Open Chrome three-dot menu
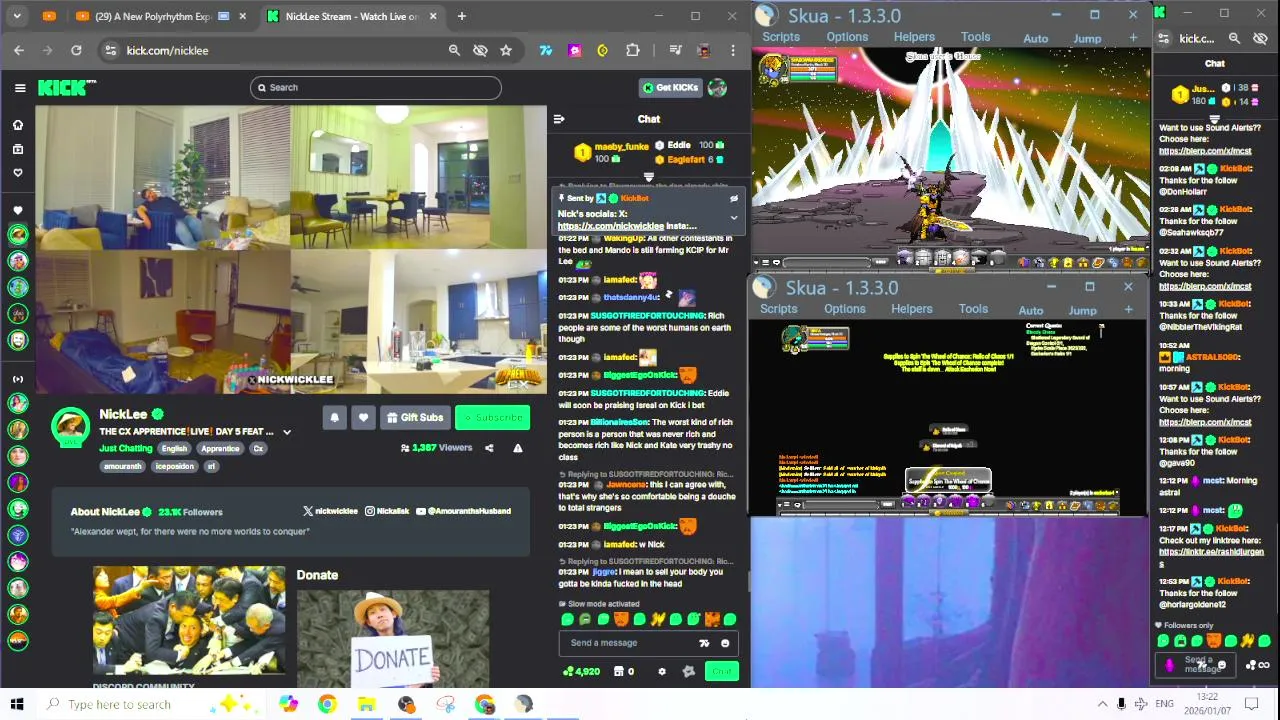The height and width of the screenshot is (720, 1280). (732, 50)
